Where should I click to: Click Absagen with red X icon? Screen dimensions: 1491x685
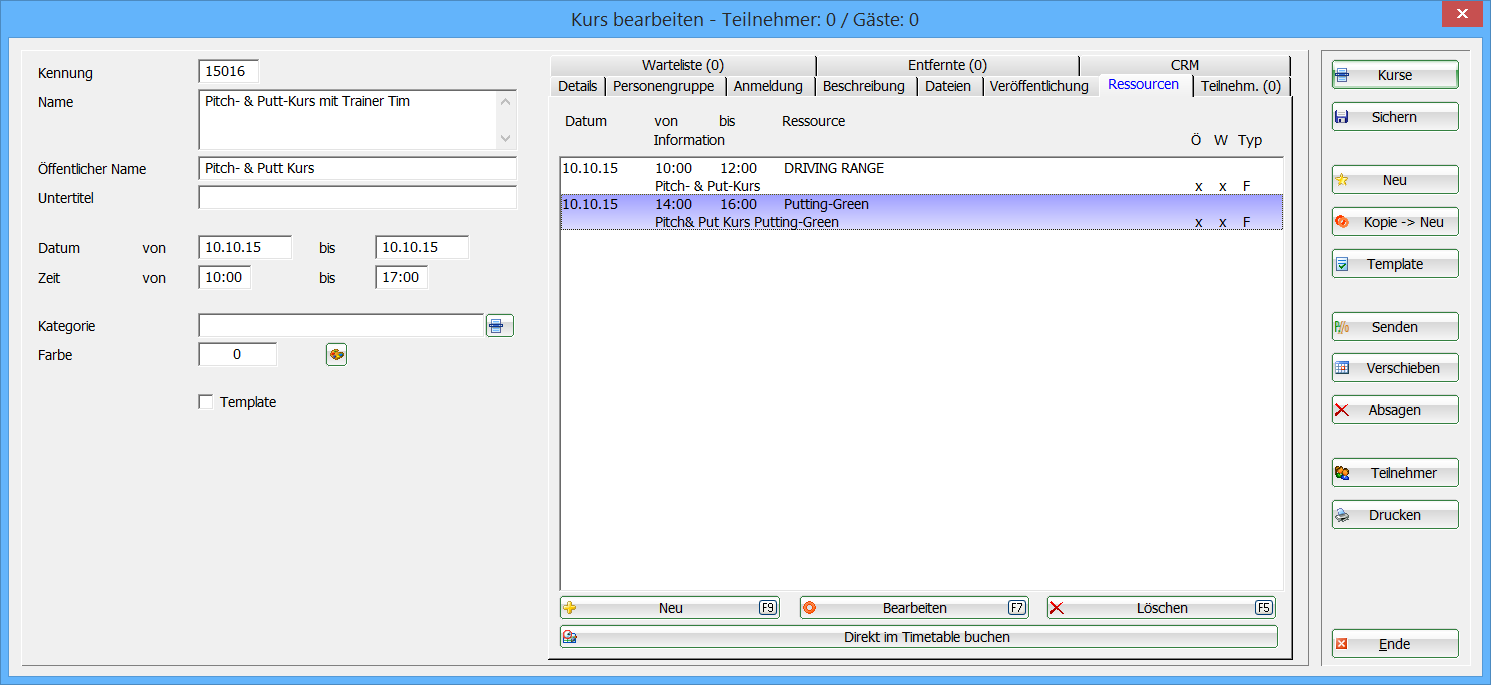[1394, 410]
